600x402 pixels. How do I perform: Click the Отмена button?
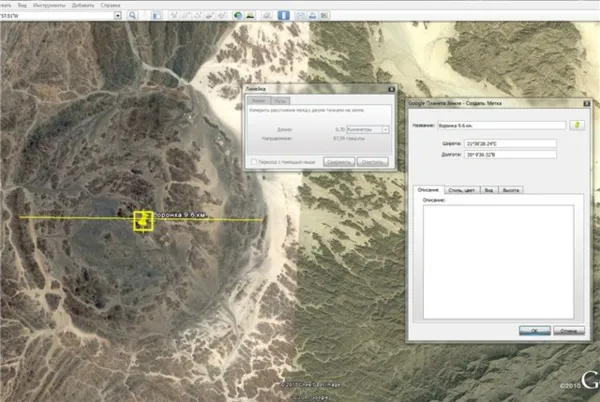567,330
